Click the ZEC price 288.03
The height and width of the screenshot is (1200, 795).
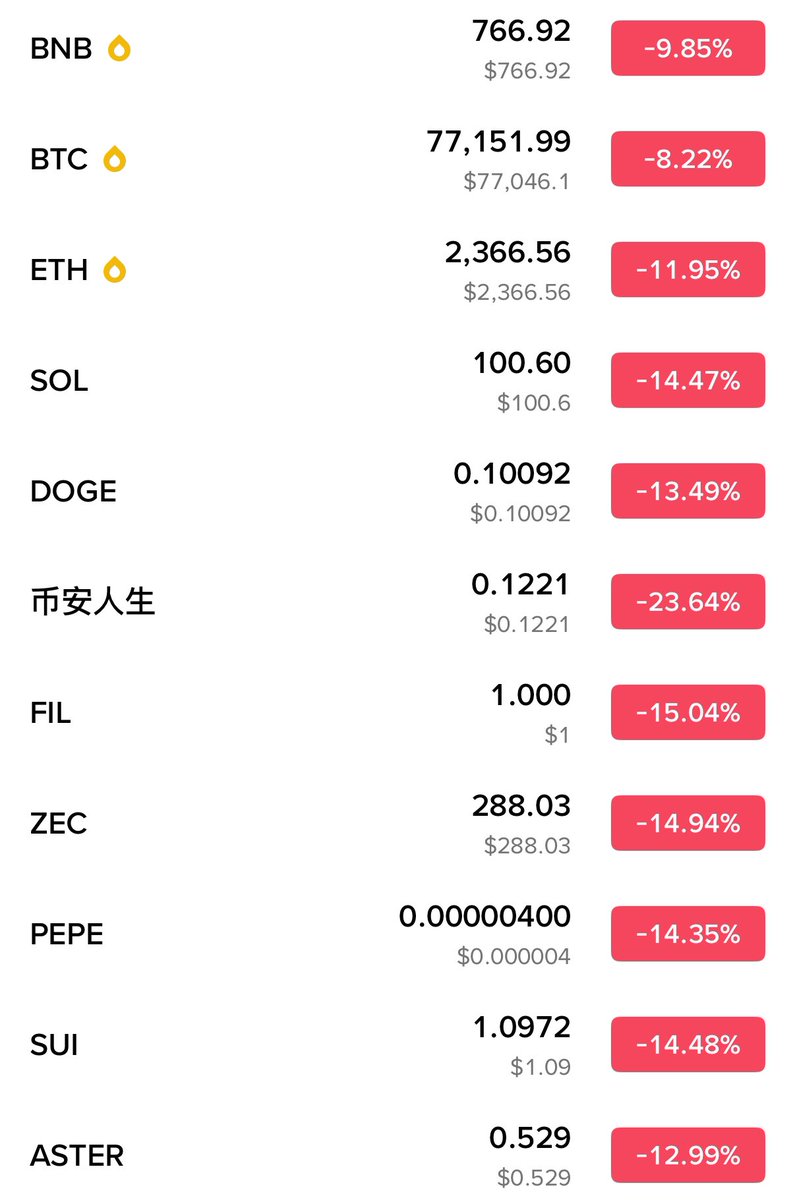521,806
